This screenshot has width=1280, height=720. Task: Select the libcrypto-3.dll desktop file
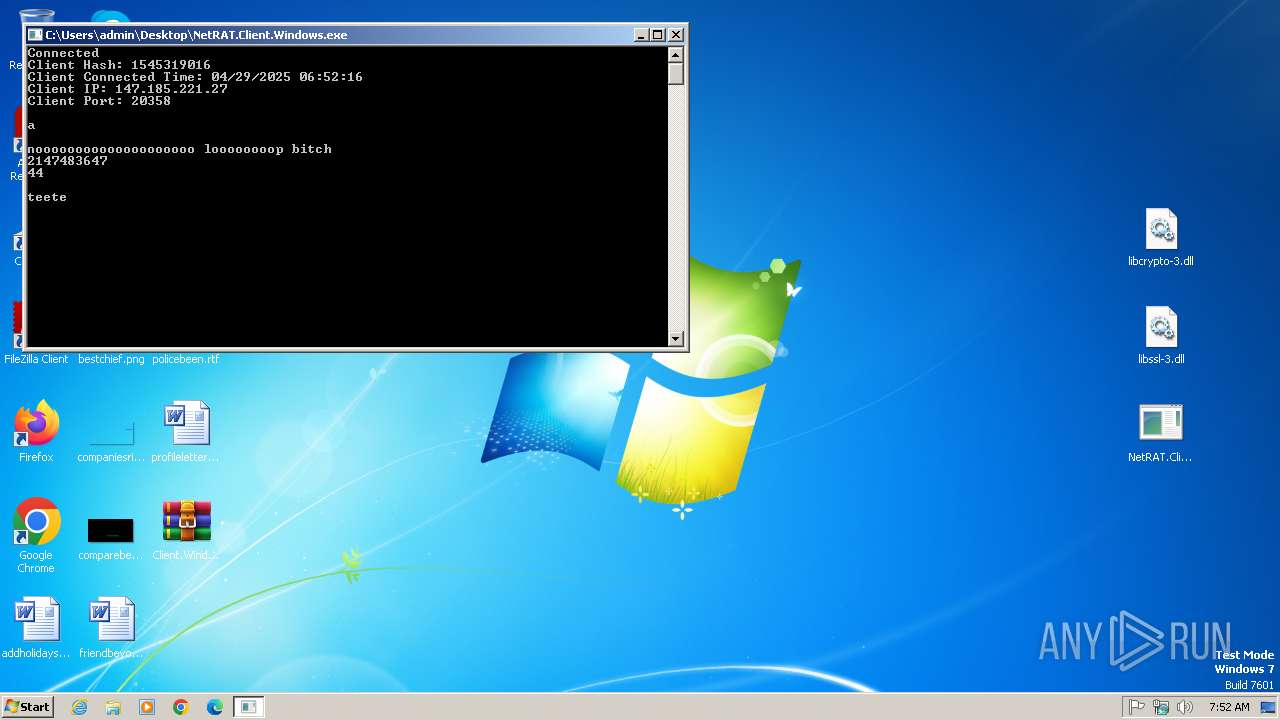point(1161,238)
